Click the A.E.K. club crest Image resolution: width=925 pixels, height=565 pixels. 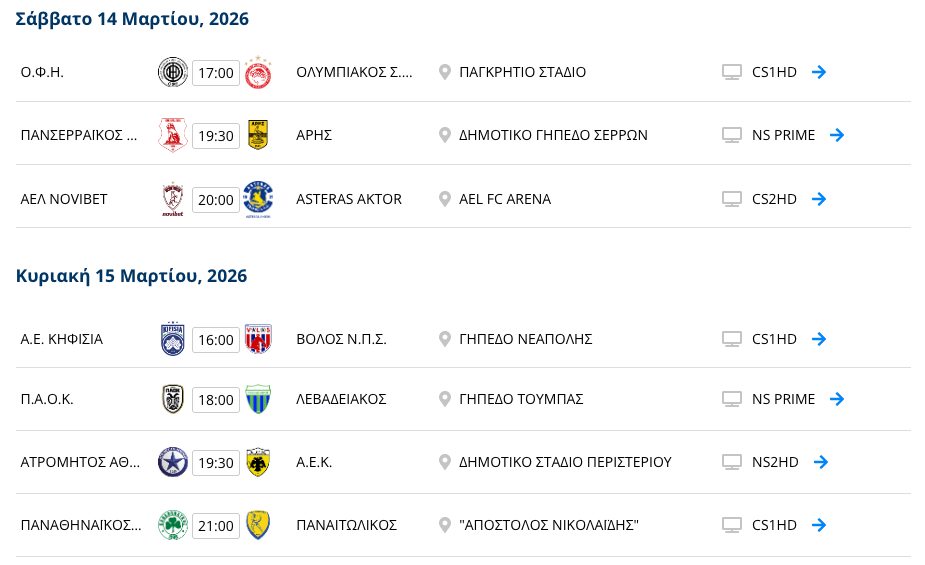(258, 462)
